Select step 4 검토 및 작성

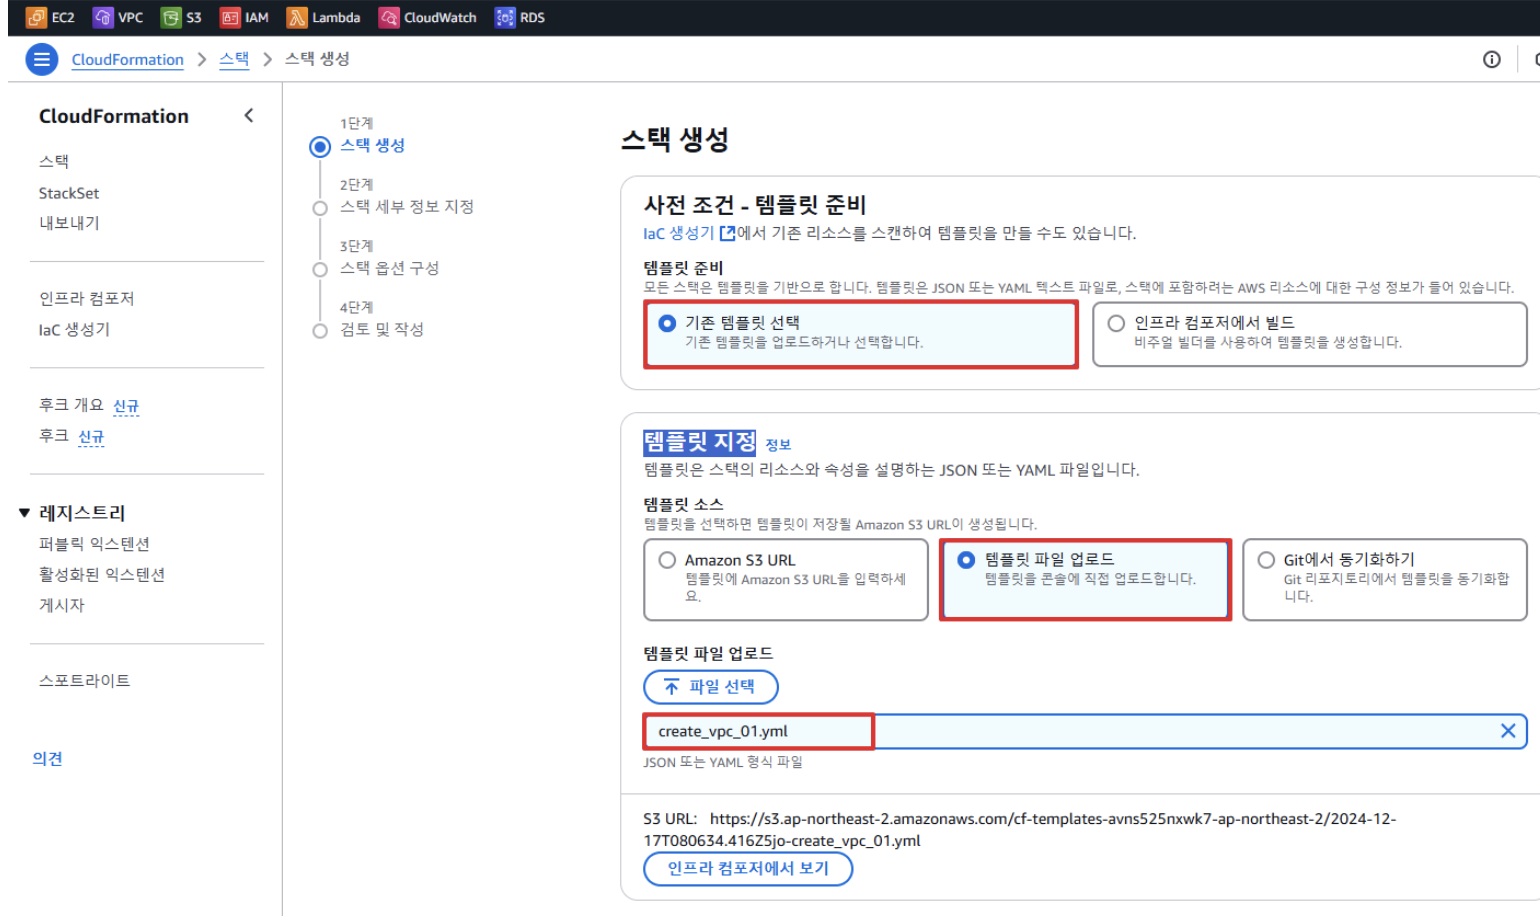tap(381, 330)
